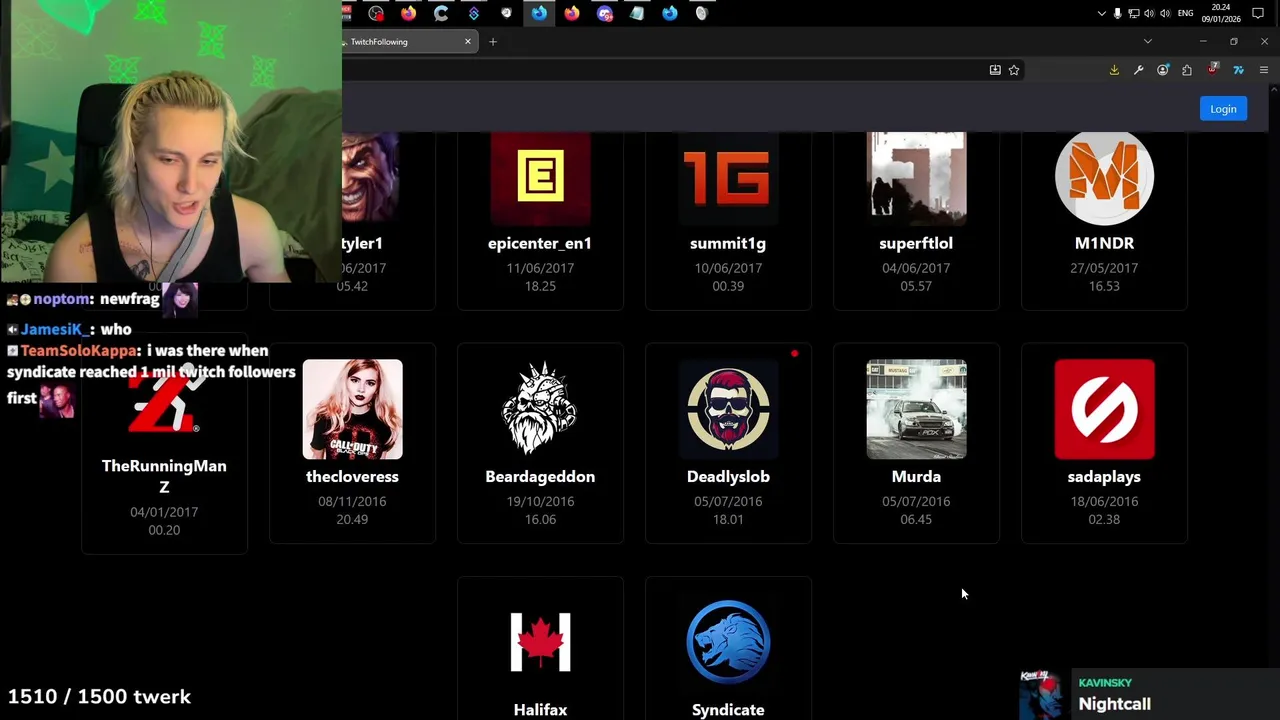Close the TwitchFollowing tab

point(467,42)
